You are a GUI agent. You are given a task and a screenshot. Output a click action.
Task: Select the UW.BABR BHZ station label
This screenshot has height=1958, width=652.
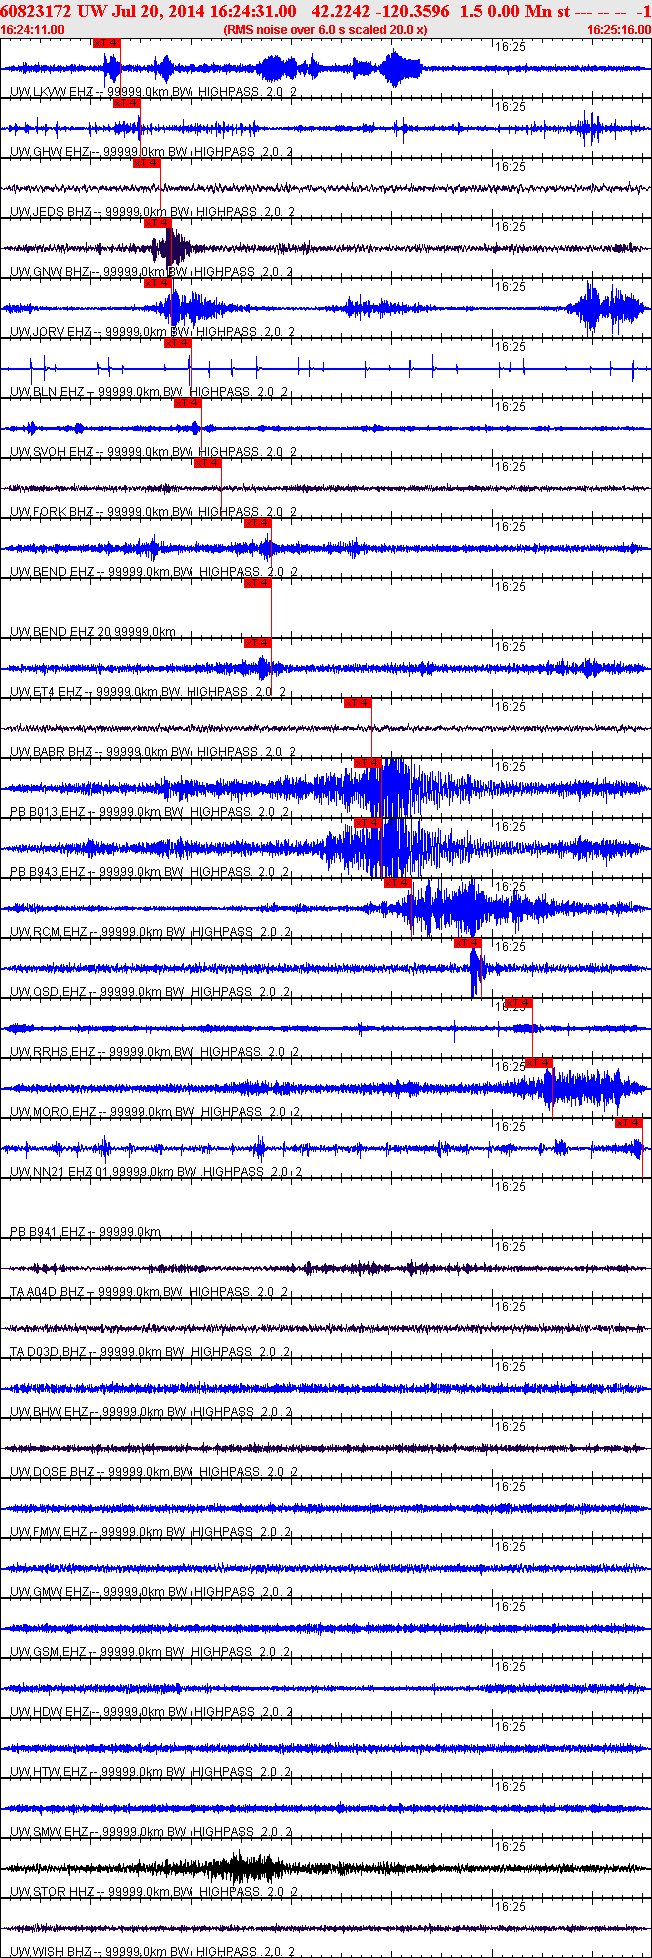click(154, 752)
